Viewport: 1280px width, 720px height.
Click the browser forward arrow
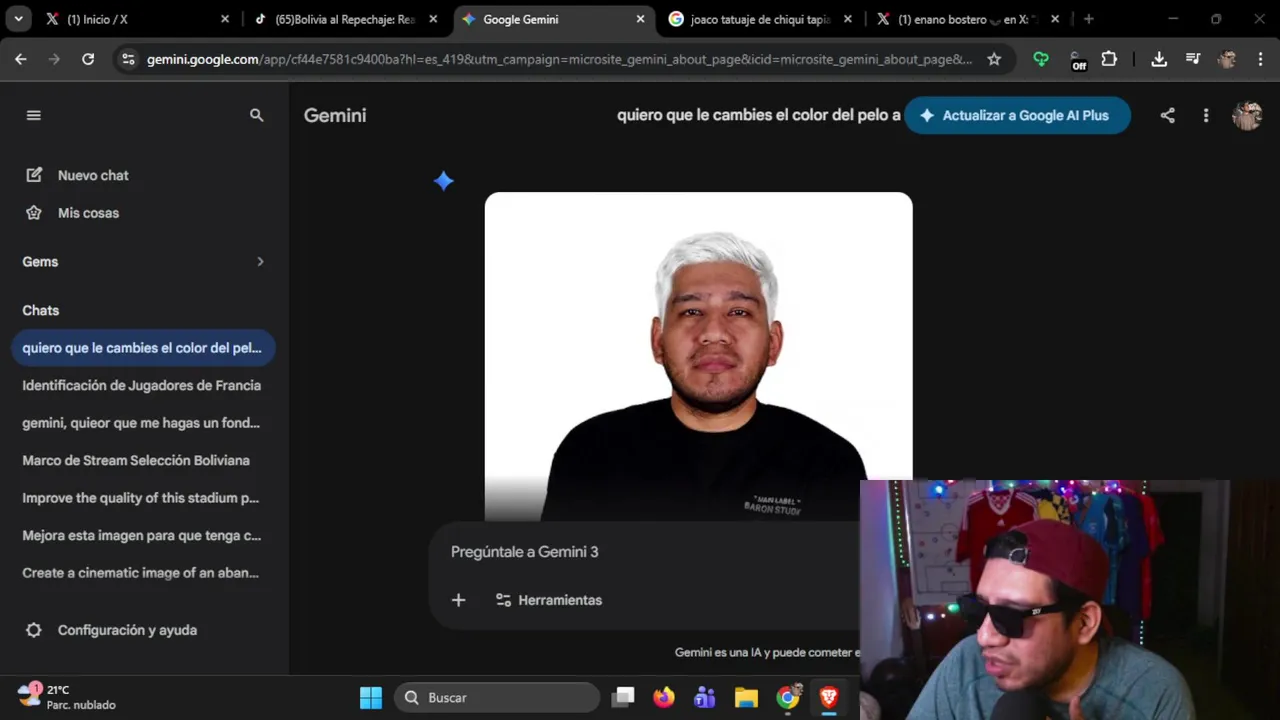point(54,59)
